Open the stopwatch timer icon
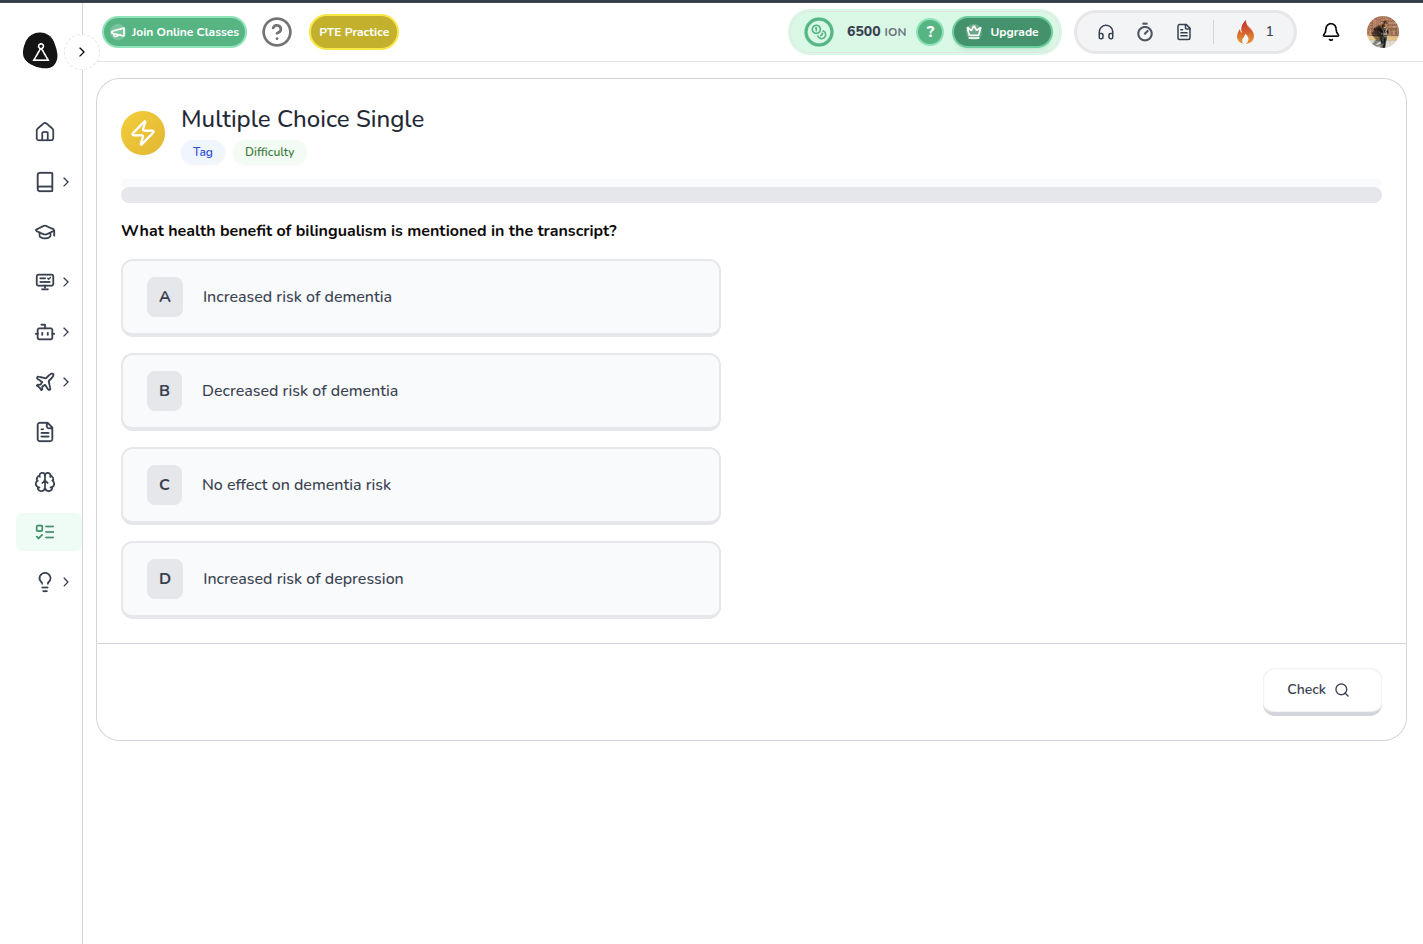 [1145, 32]
